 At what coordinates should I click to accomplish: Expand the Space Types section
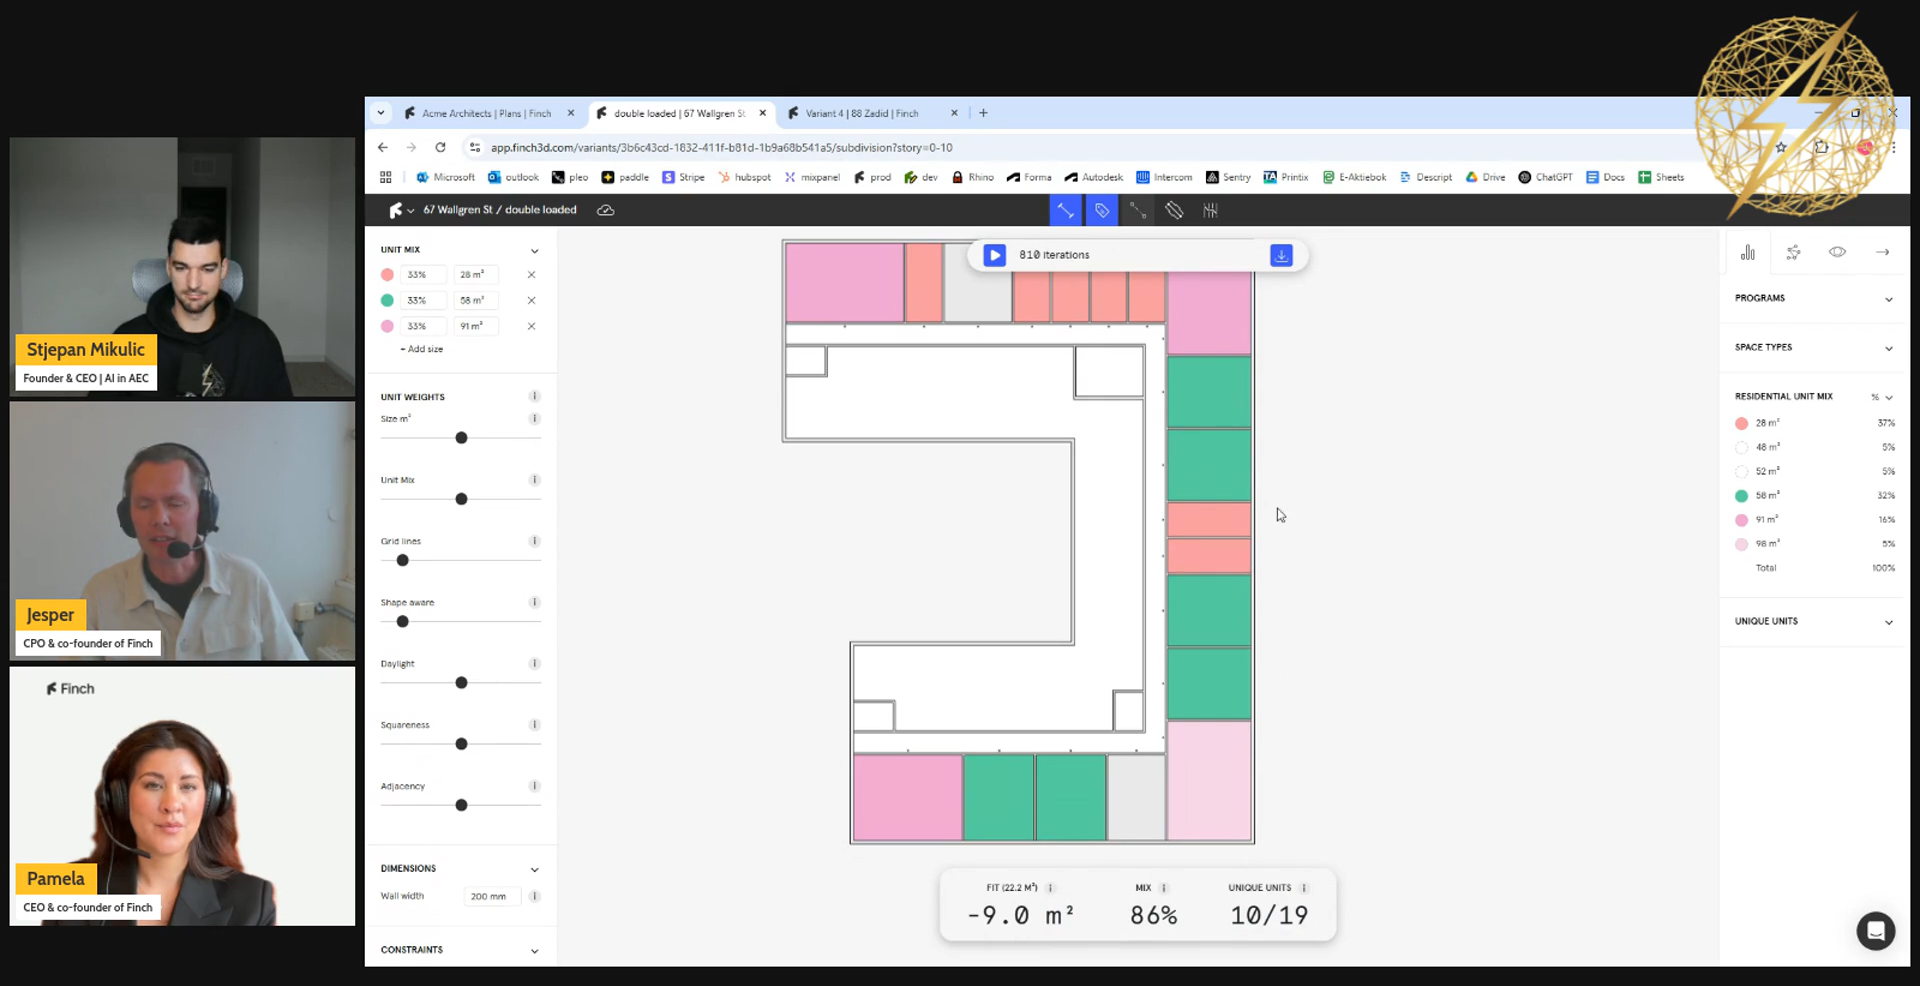[1888, 348]
